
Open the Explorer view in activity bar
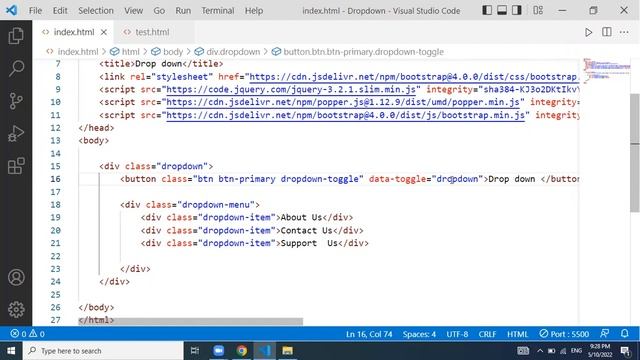click(x=16, y=36)
